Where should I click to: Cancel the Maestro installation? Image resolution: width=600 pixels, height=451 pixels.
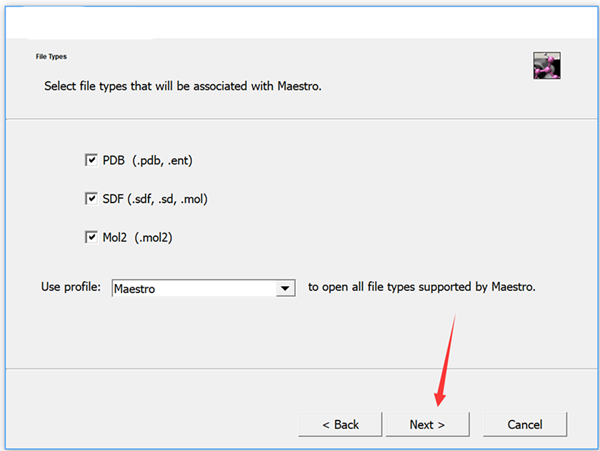coord(525,424)
